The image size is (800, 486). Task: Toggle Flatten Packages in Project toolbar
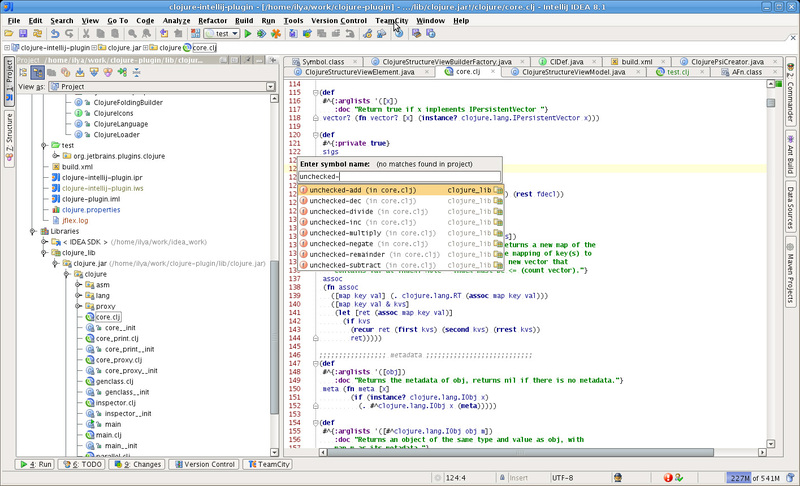tap(23, 72)
